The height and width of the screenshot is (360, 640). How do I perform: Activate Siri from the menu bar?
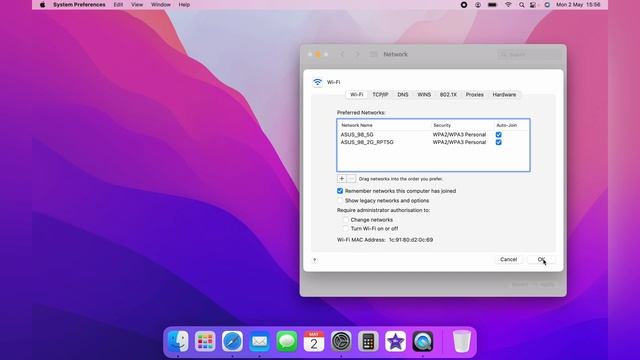click(x=547, y=5)
